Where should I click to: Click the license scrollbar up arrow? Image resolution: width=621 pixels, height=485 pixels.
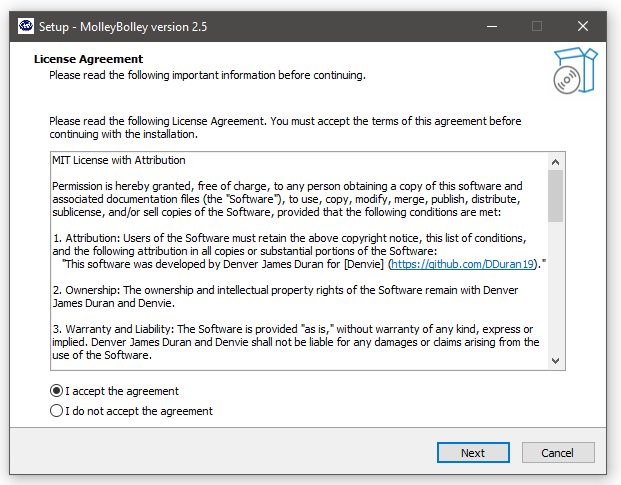[x=555, y=162]
